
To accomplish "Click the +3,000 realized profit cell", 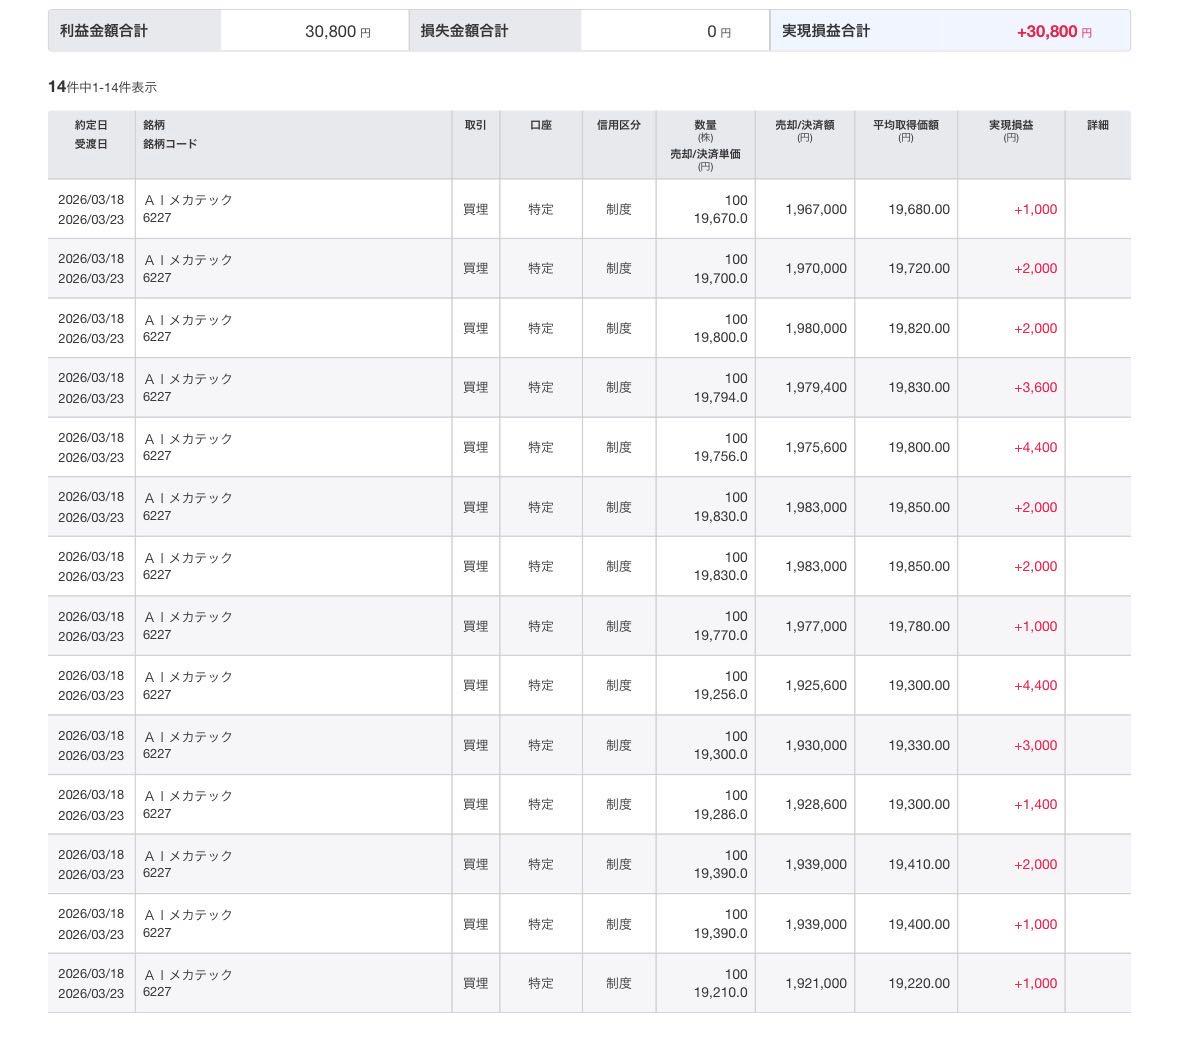I will tap(1035, 746).
